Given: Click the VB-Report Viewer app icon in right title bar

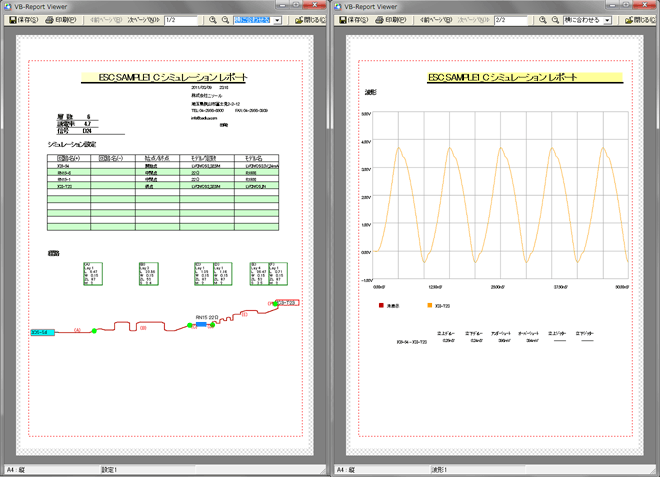Looking at the screenshot, I should [x=337, y=6].
